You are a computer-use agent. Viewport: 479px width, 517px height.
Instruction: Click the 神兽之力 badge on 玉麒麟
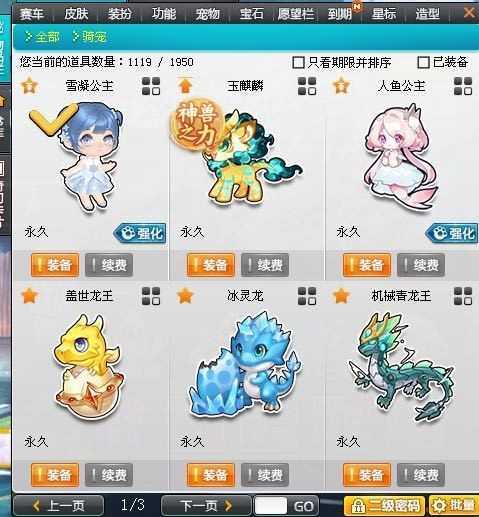pyautogui.click(x=197, y=125)
